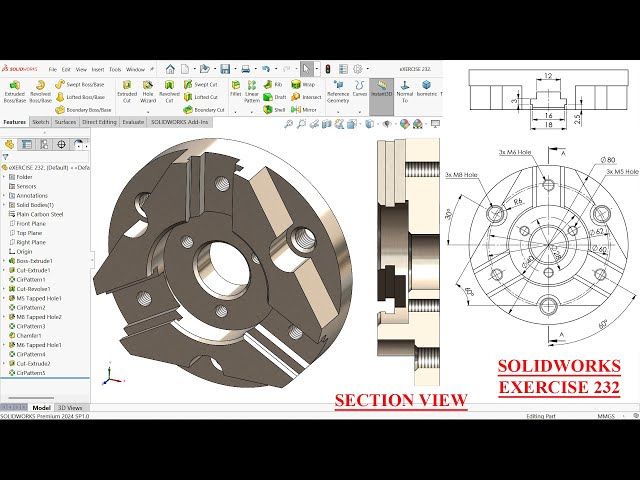Open the DisplayManager tab icon
Screen dimensions: 640x480
click(78, 144)
